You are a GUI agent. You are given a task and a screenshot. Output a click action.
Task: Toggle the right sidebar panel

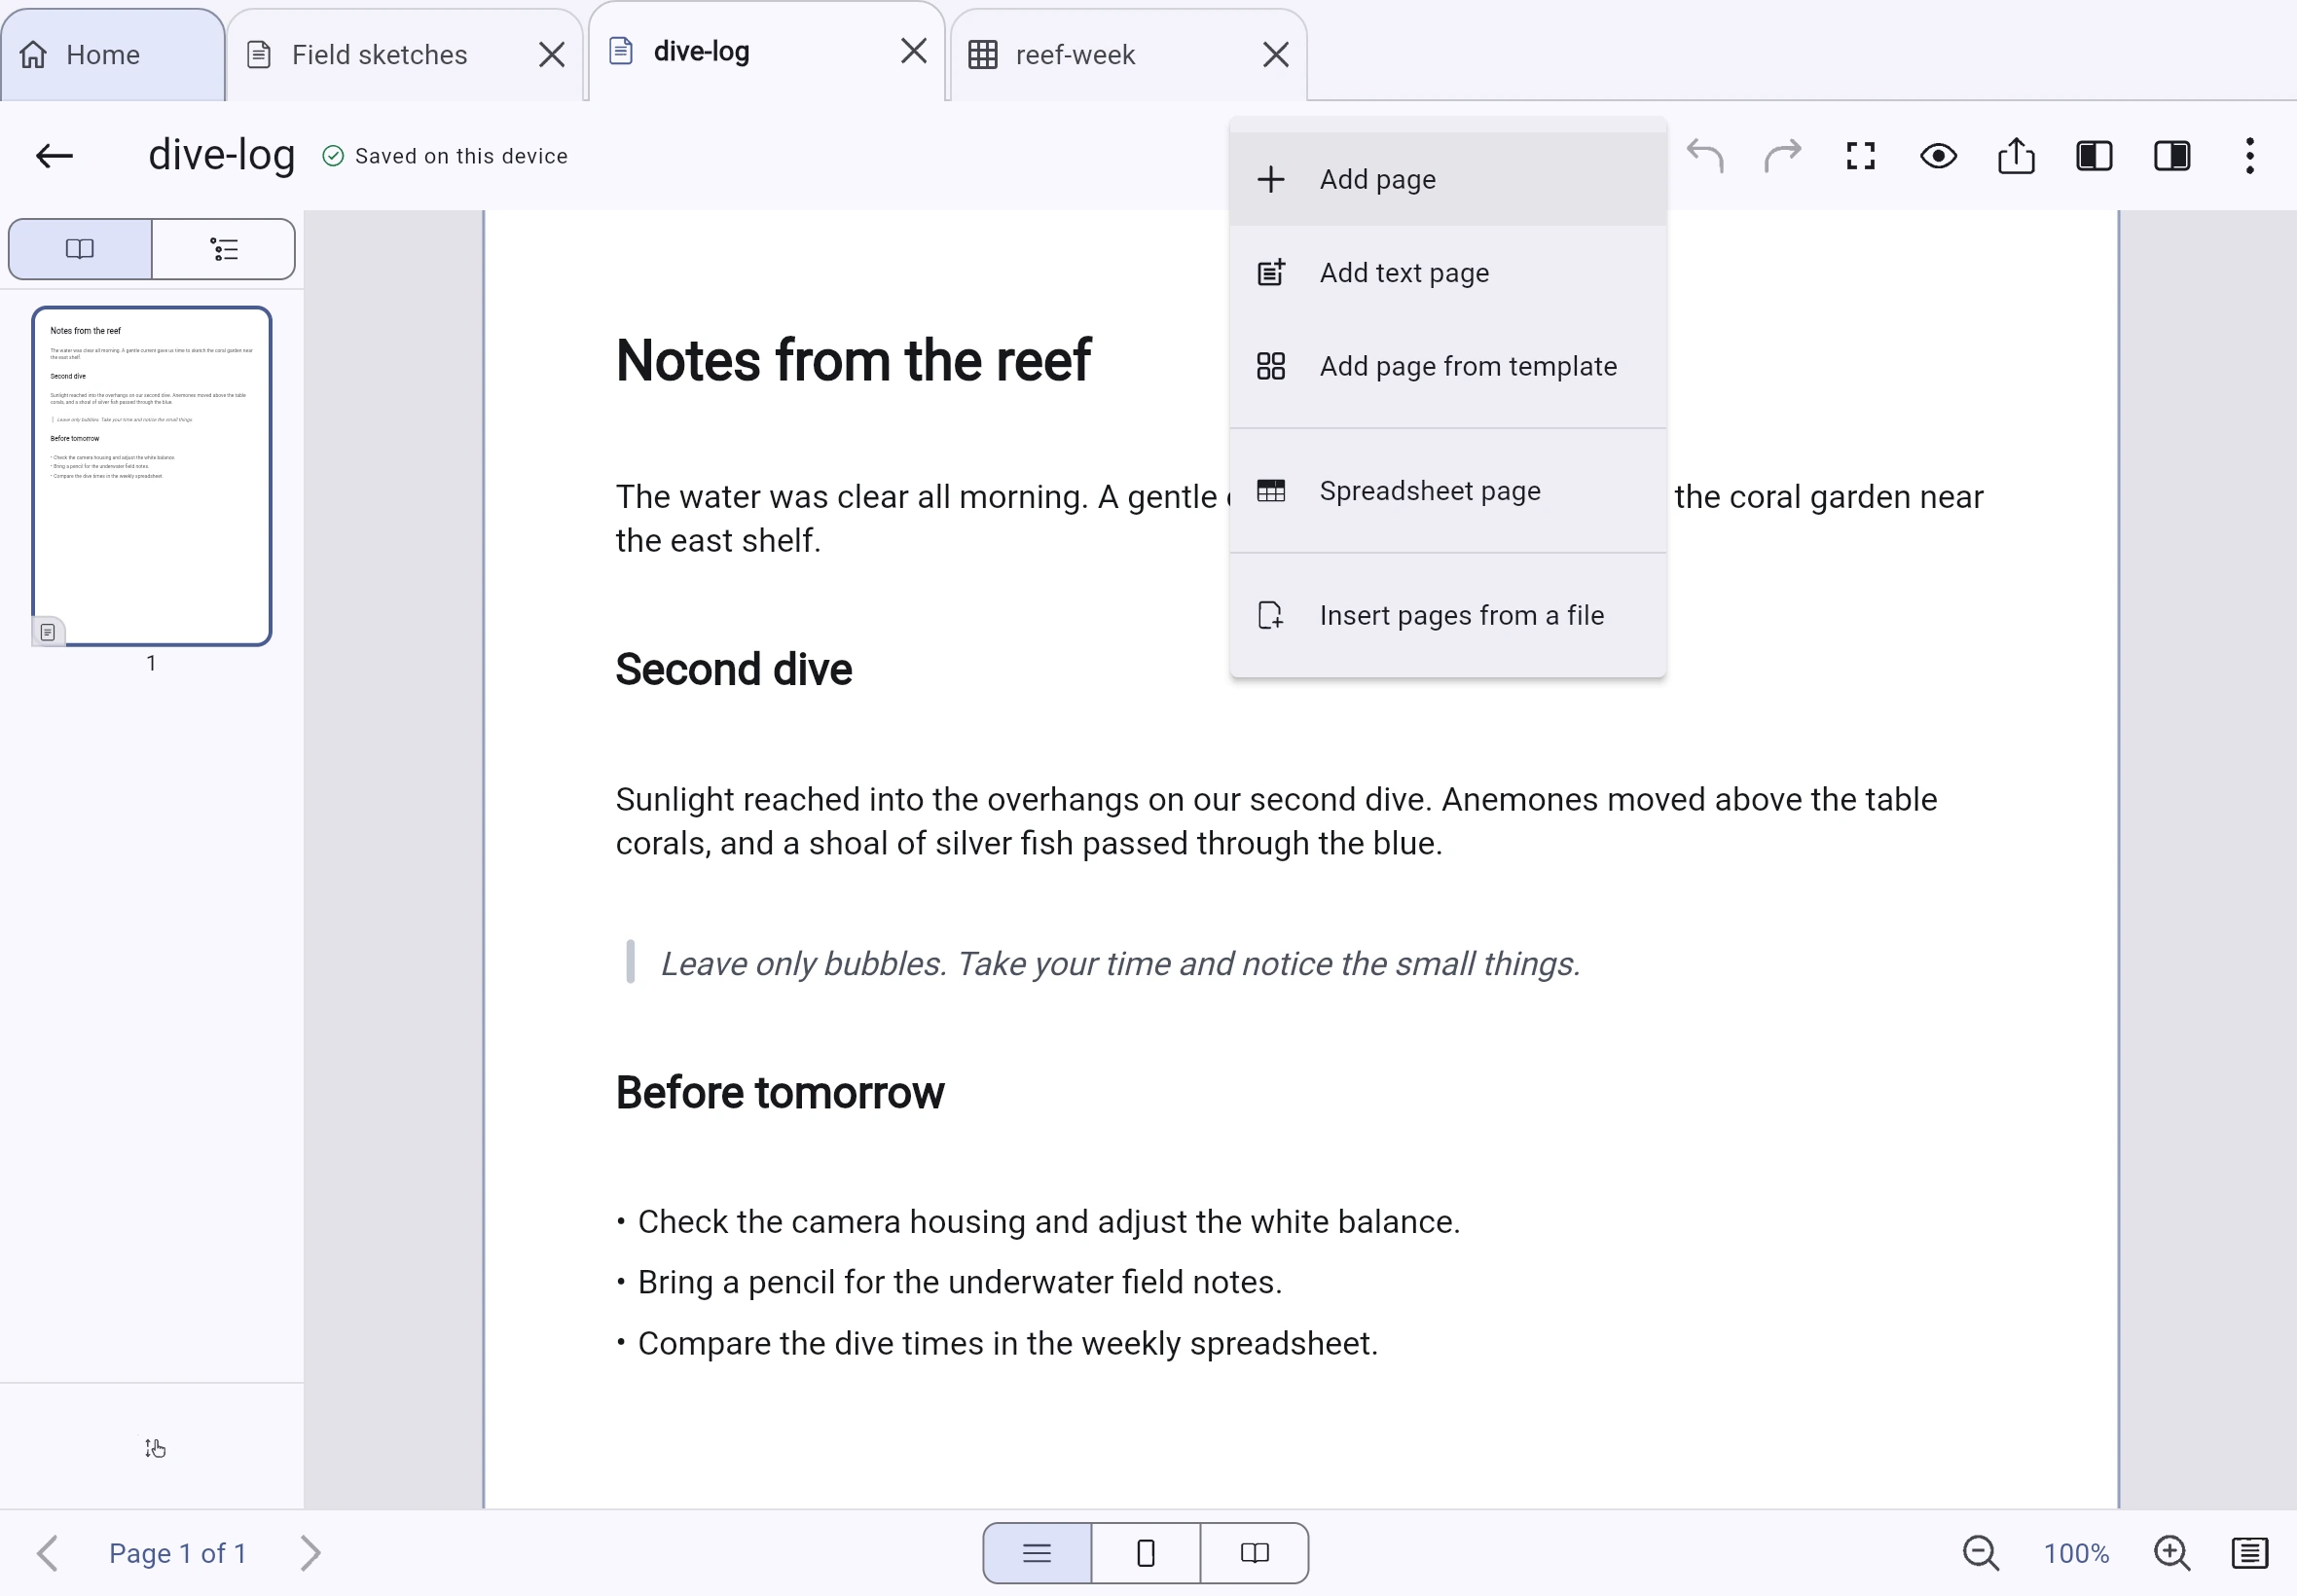[x=2172, y=156]
